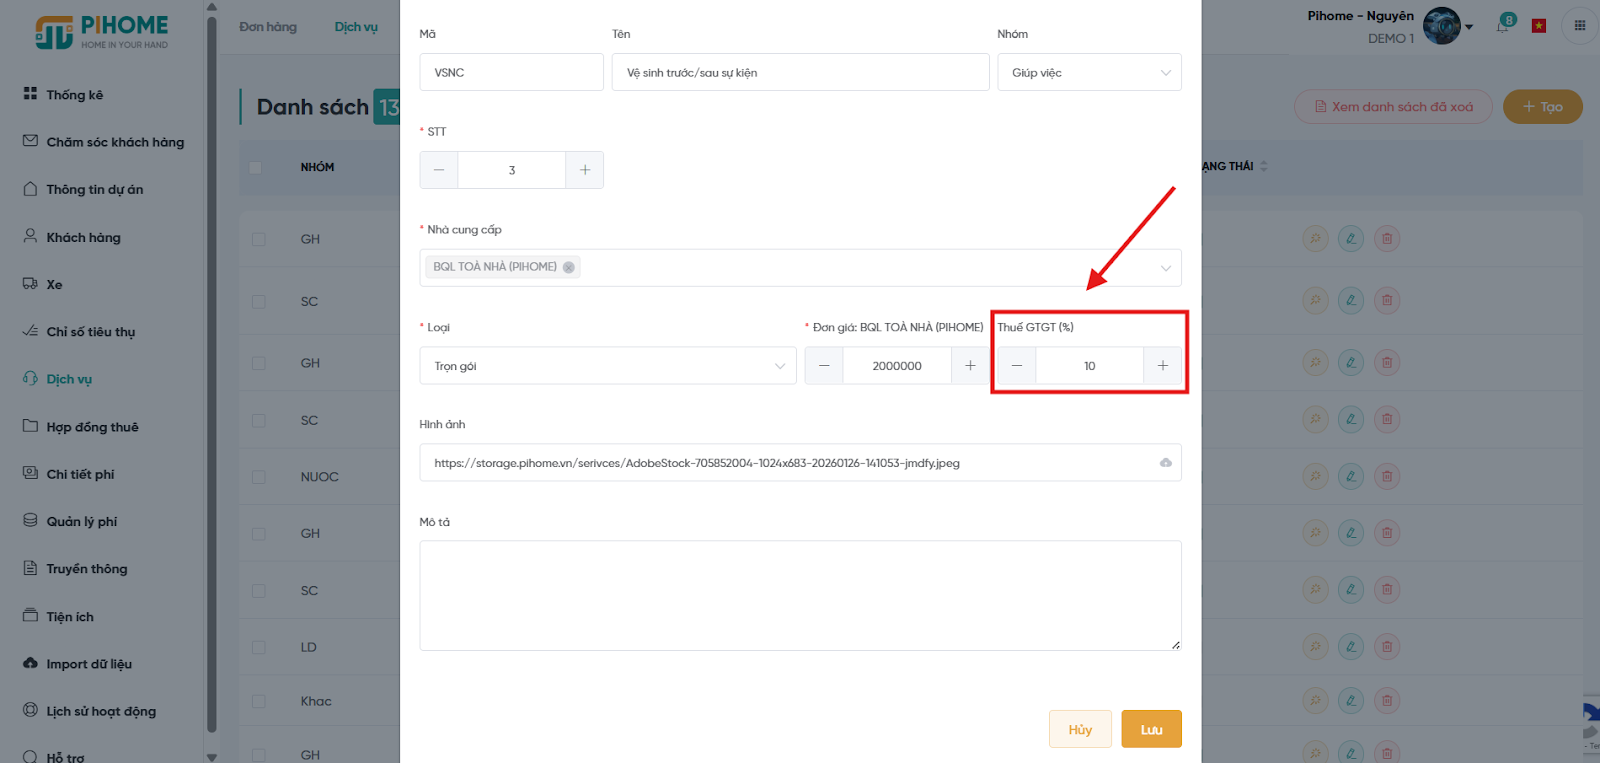Increase the Đơn giá with plus button

pyautogui.click(x=970, y=366)
